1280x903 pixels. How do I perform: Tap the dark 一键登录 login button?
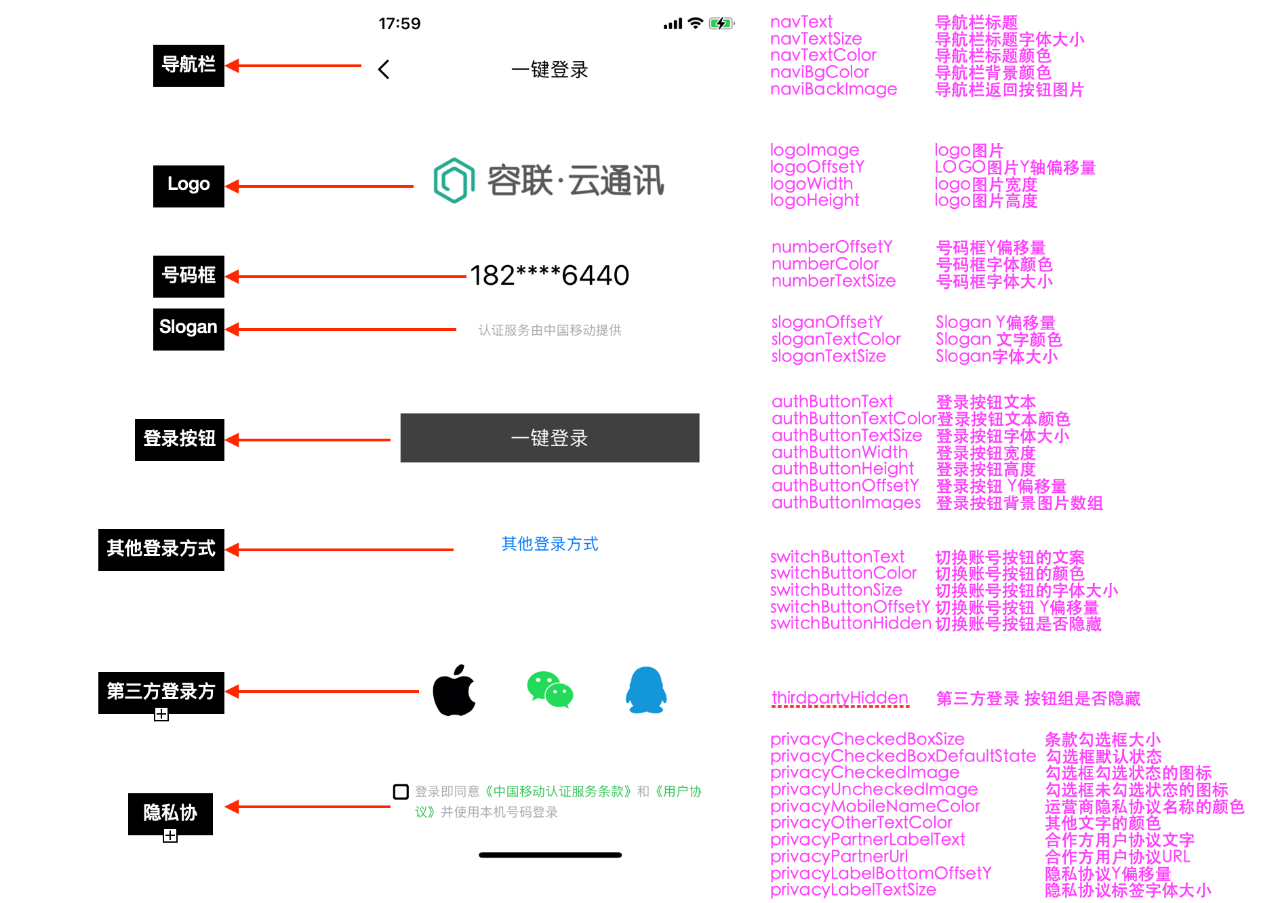[x=550, y=438]
